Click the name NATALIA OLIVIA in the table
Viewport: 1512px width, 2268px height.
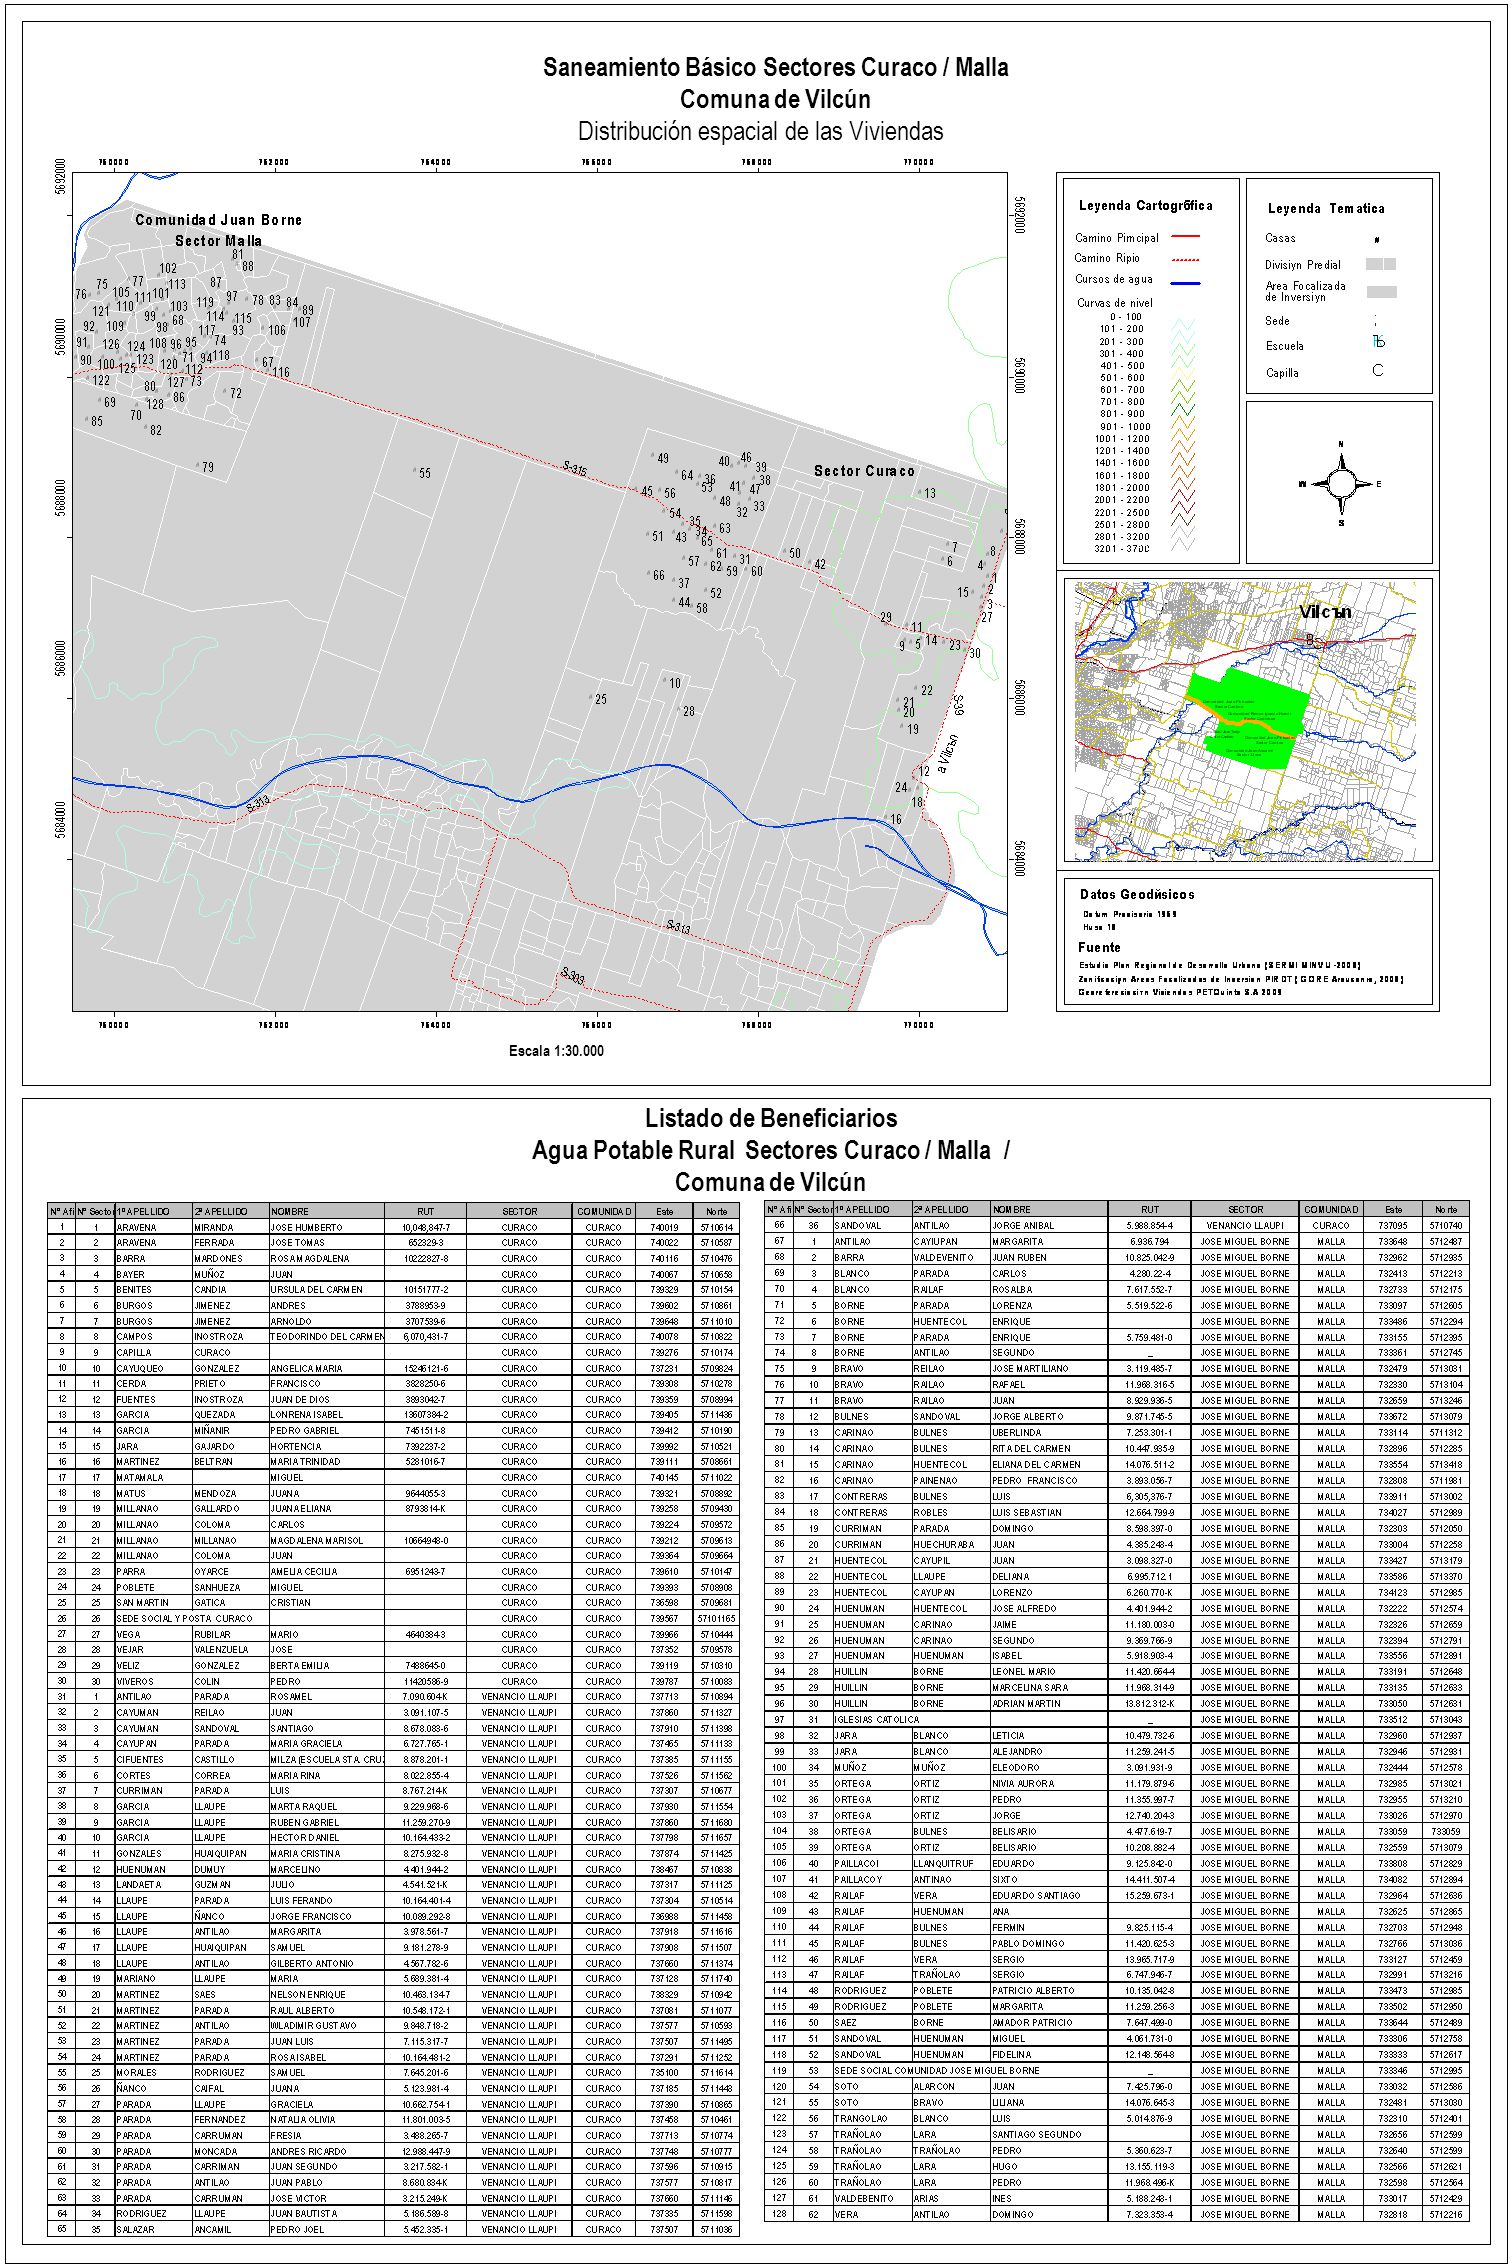point(303,2119)
